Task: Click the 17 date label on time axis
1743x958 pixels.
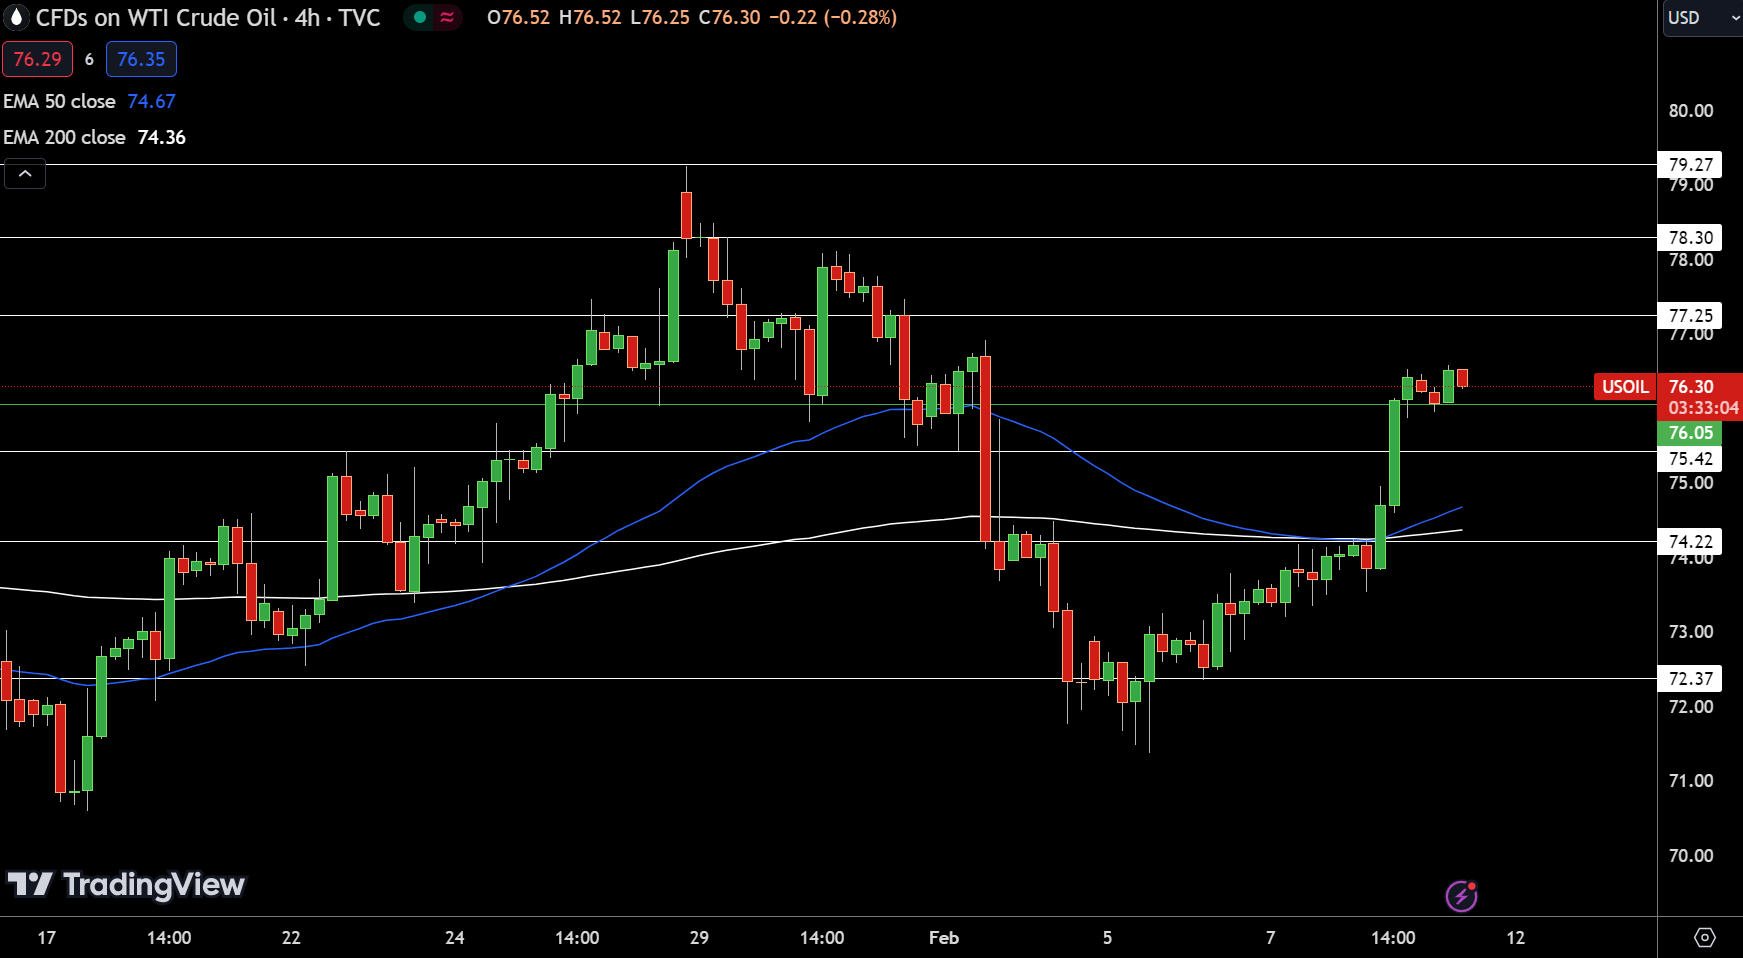Action: 46,937
